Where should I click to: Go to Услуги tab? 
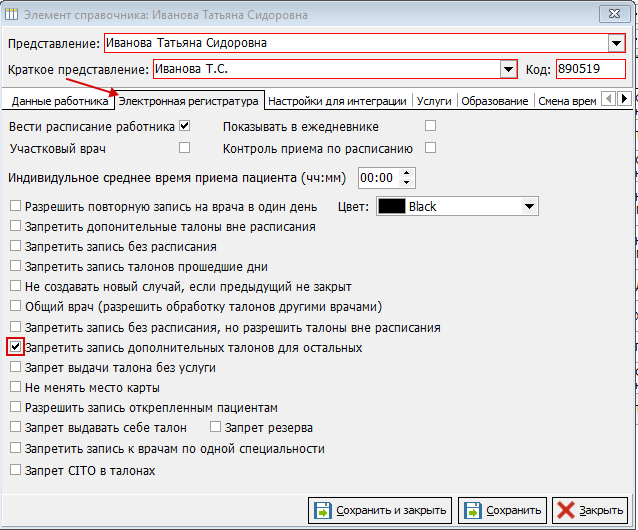(x=435, y=101)
